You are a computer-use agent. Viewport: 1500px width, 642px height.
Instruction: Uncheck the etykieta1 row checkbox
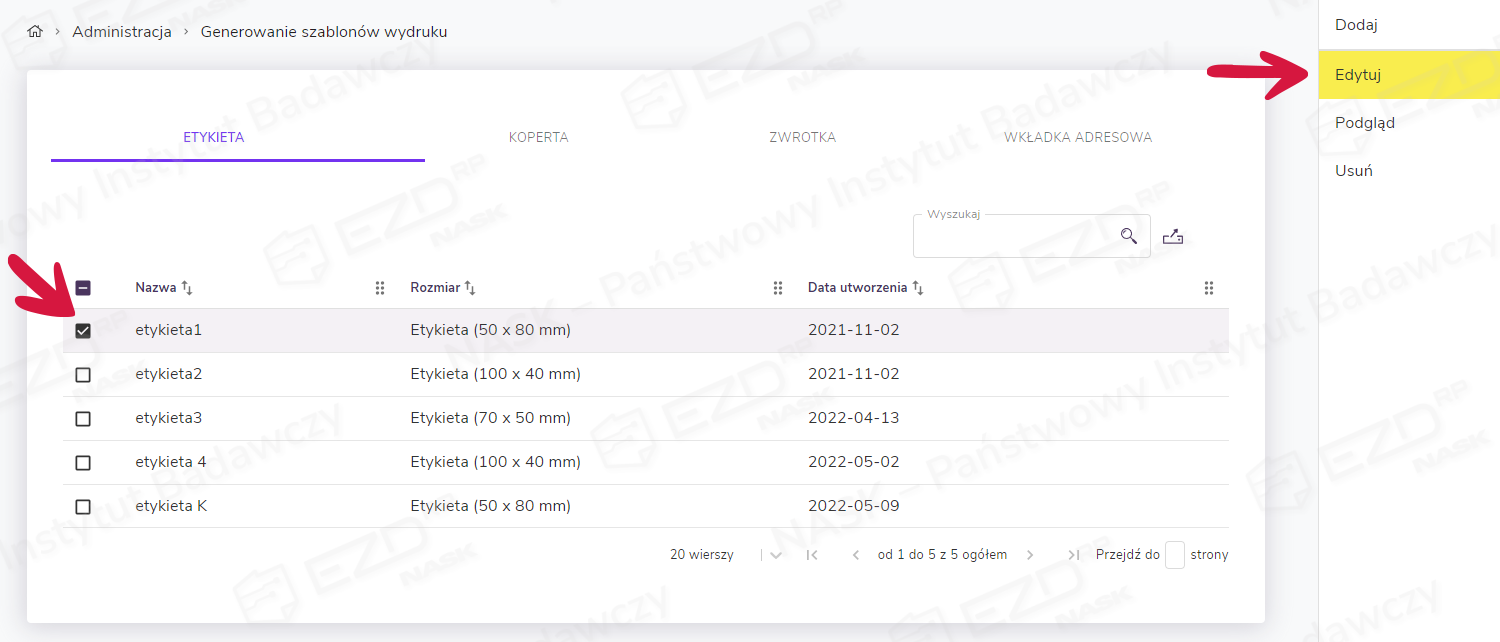(83, 331)
